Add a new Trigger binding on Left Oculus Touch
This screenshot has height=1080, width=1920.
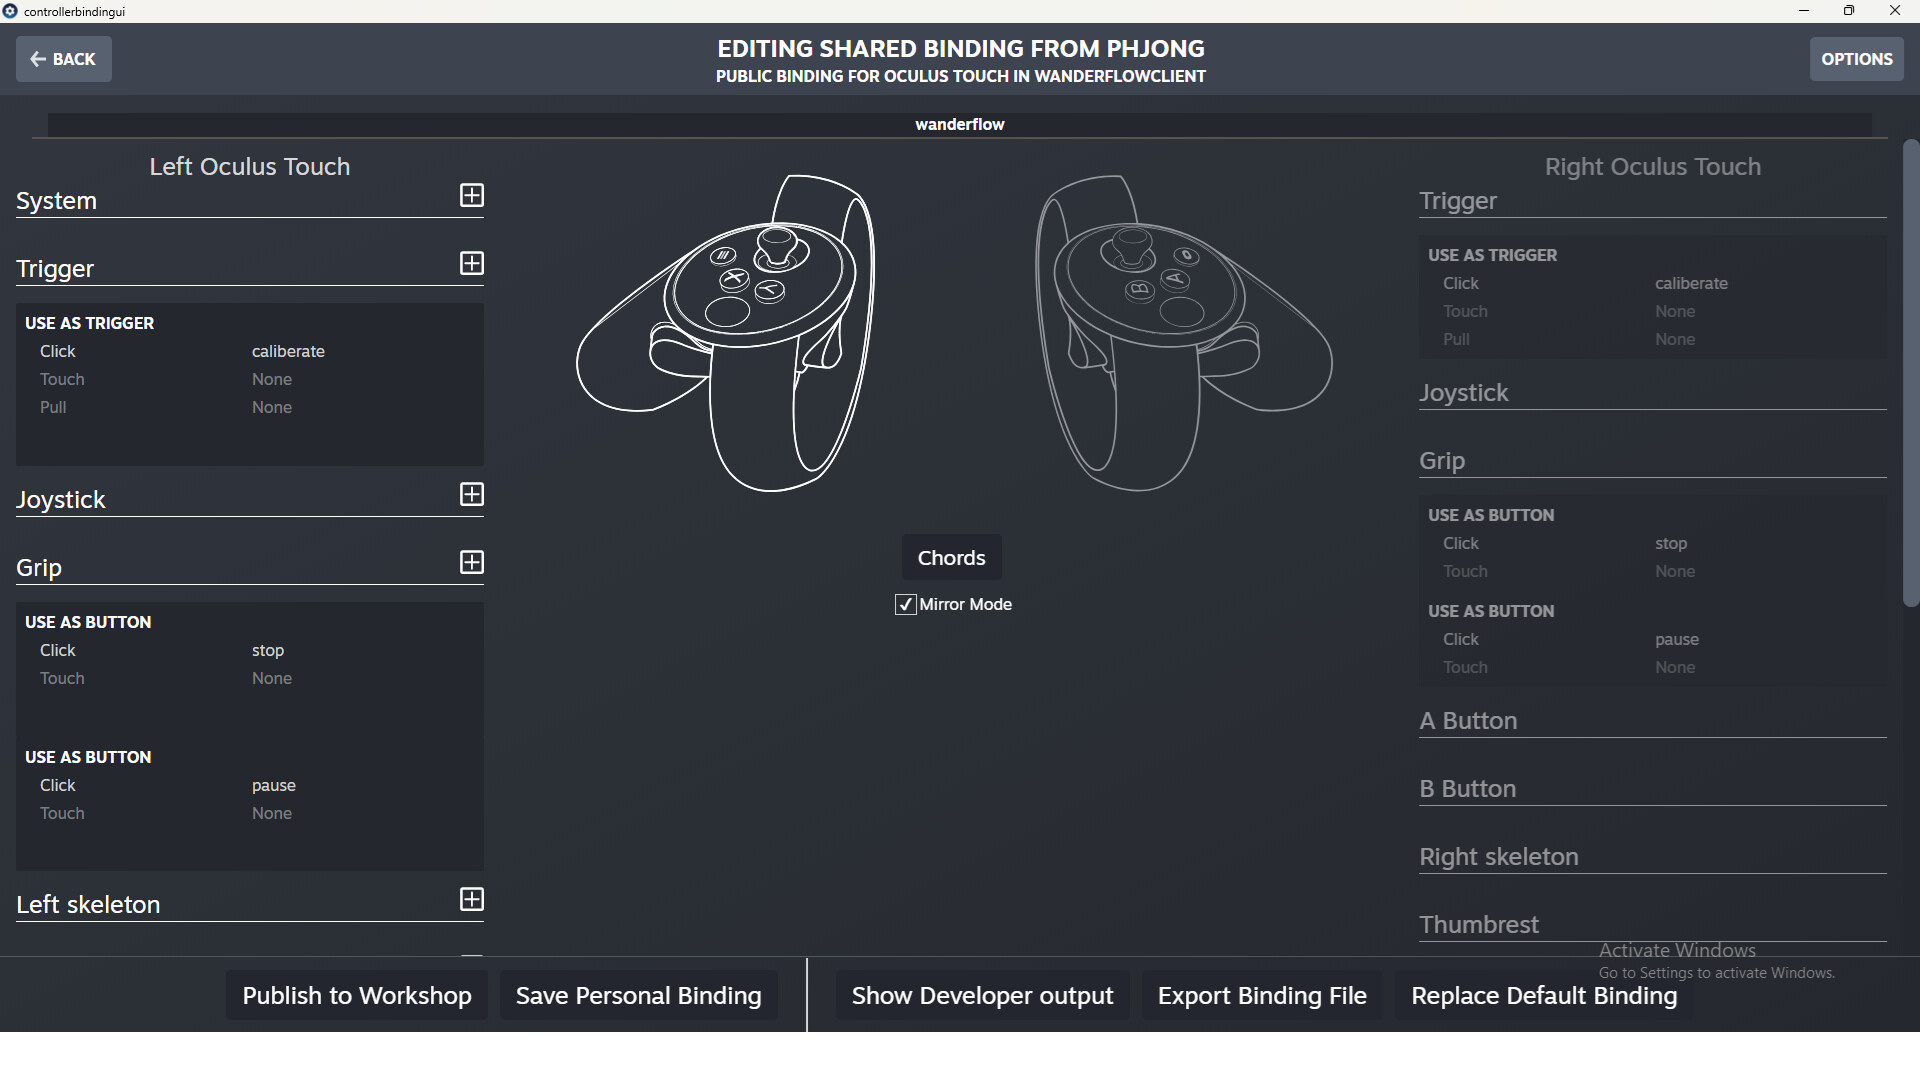pyautogui.click(x=471, y=263)
